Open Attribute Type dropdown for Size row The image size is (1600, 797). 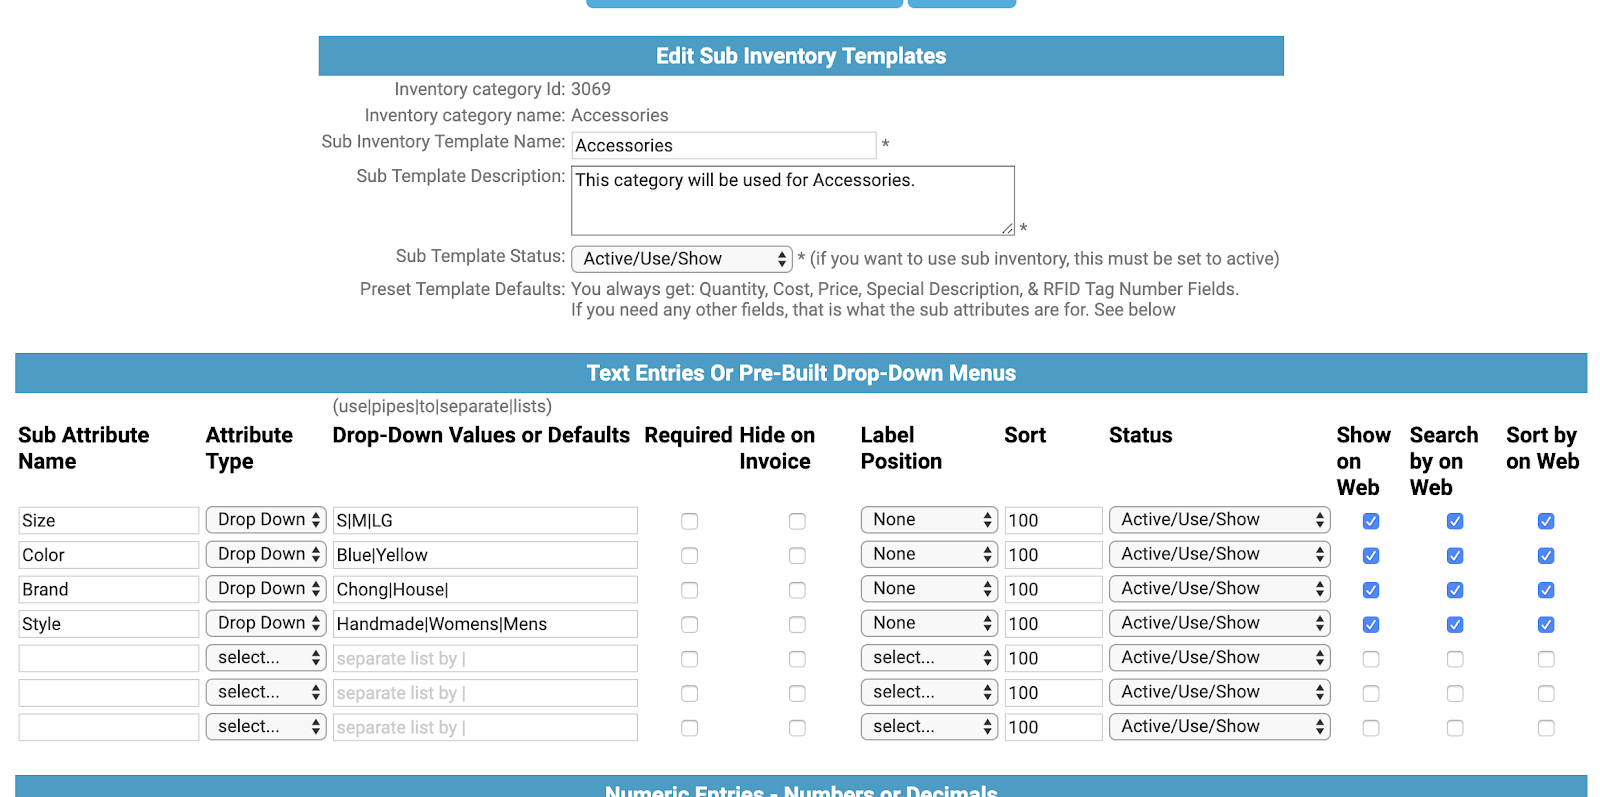[266, 520]
